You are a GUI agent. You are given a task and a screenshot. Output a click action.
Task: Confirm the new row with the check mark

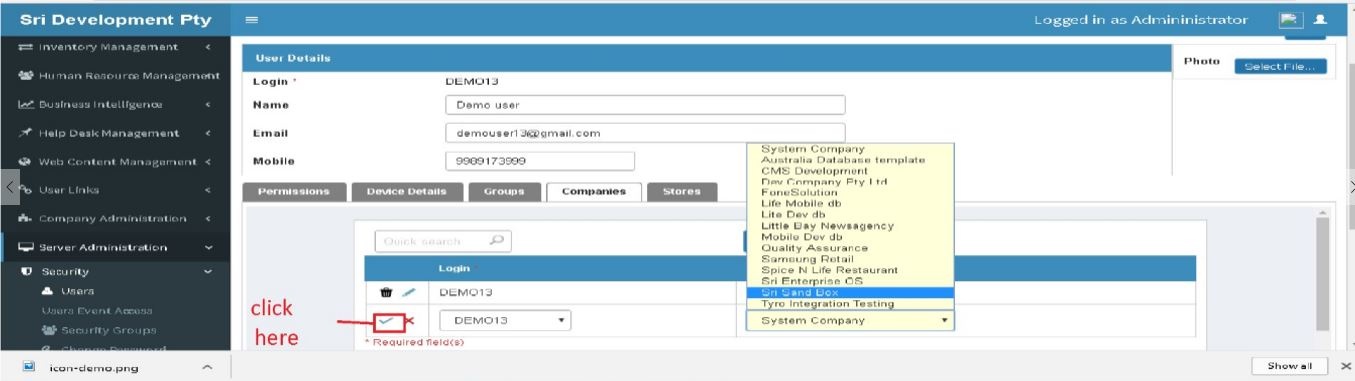pyautogui.click(x=386, y=321)
